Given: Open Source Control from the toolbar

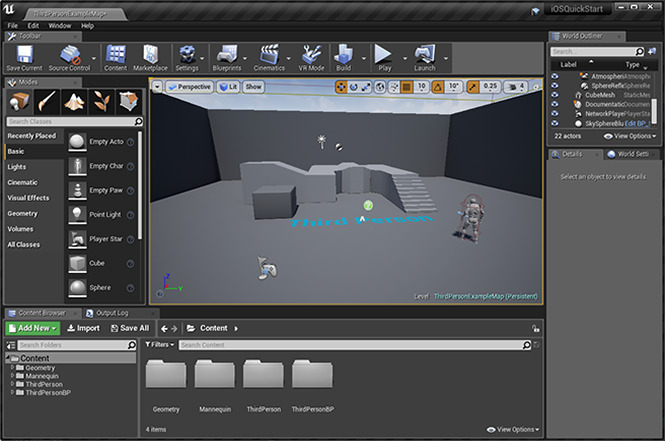Looking at the screenshot, I should coord(70,56).
